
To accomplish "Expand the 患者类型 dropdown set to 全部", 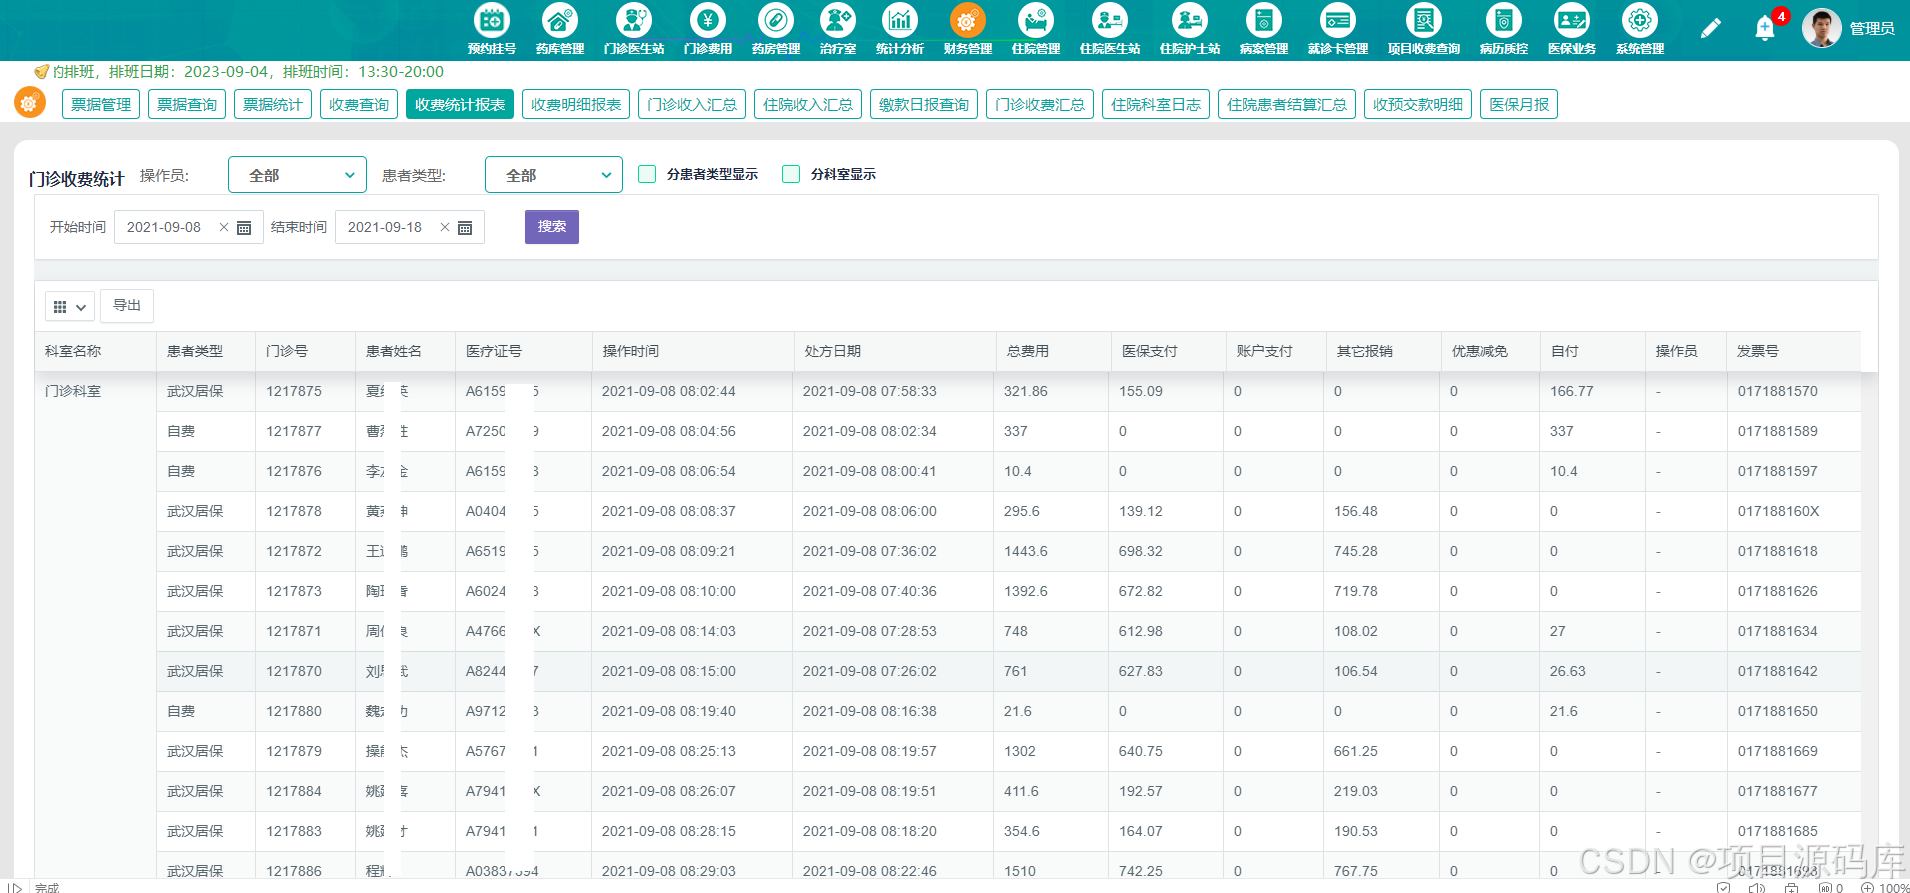I will click(554, 175).
